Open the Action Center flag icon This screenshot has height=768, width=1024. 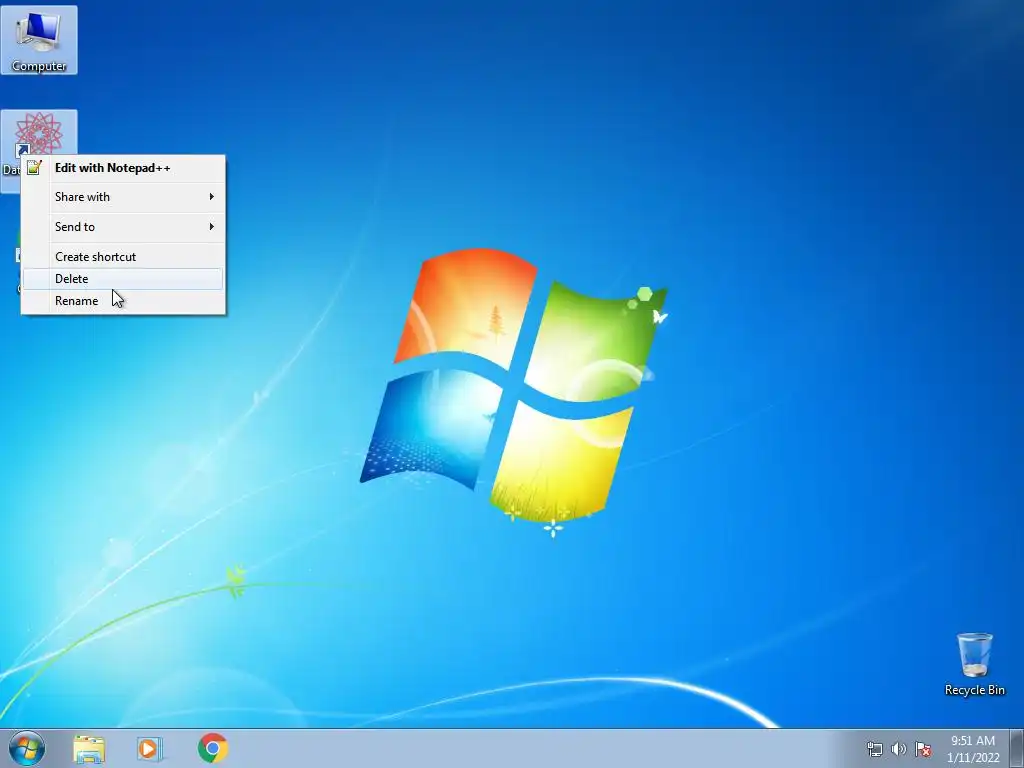point(923,749)
